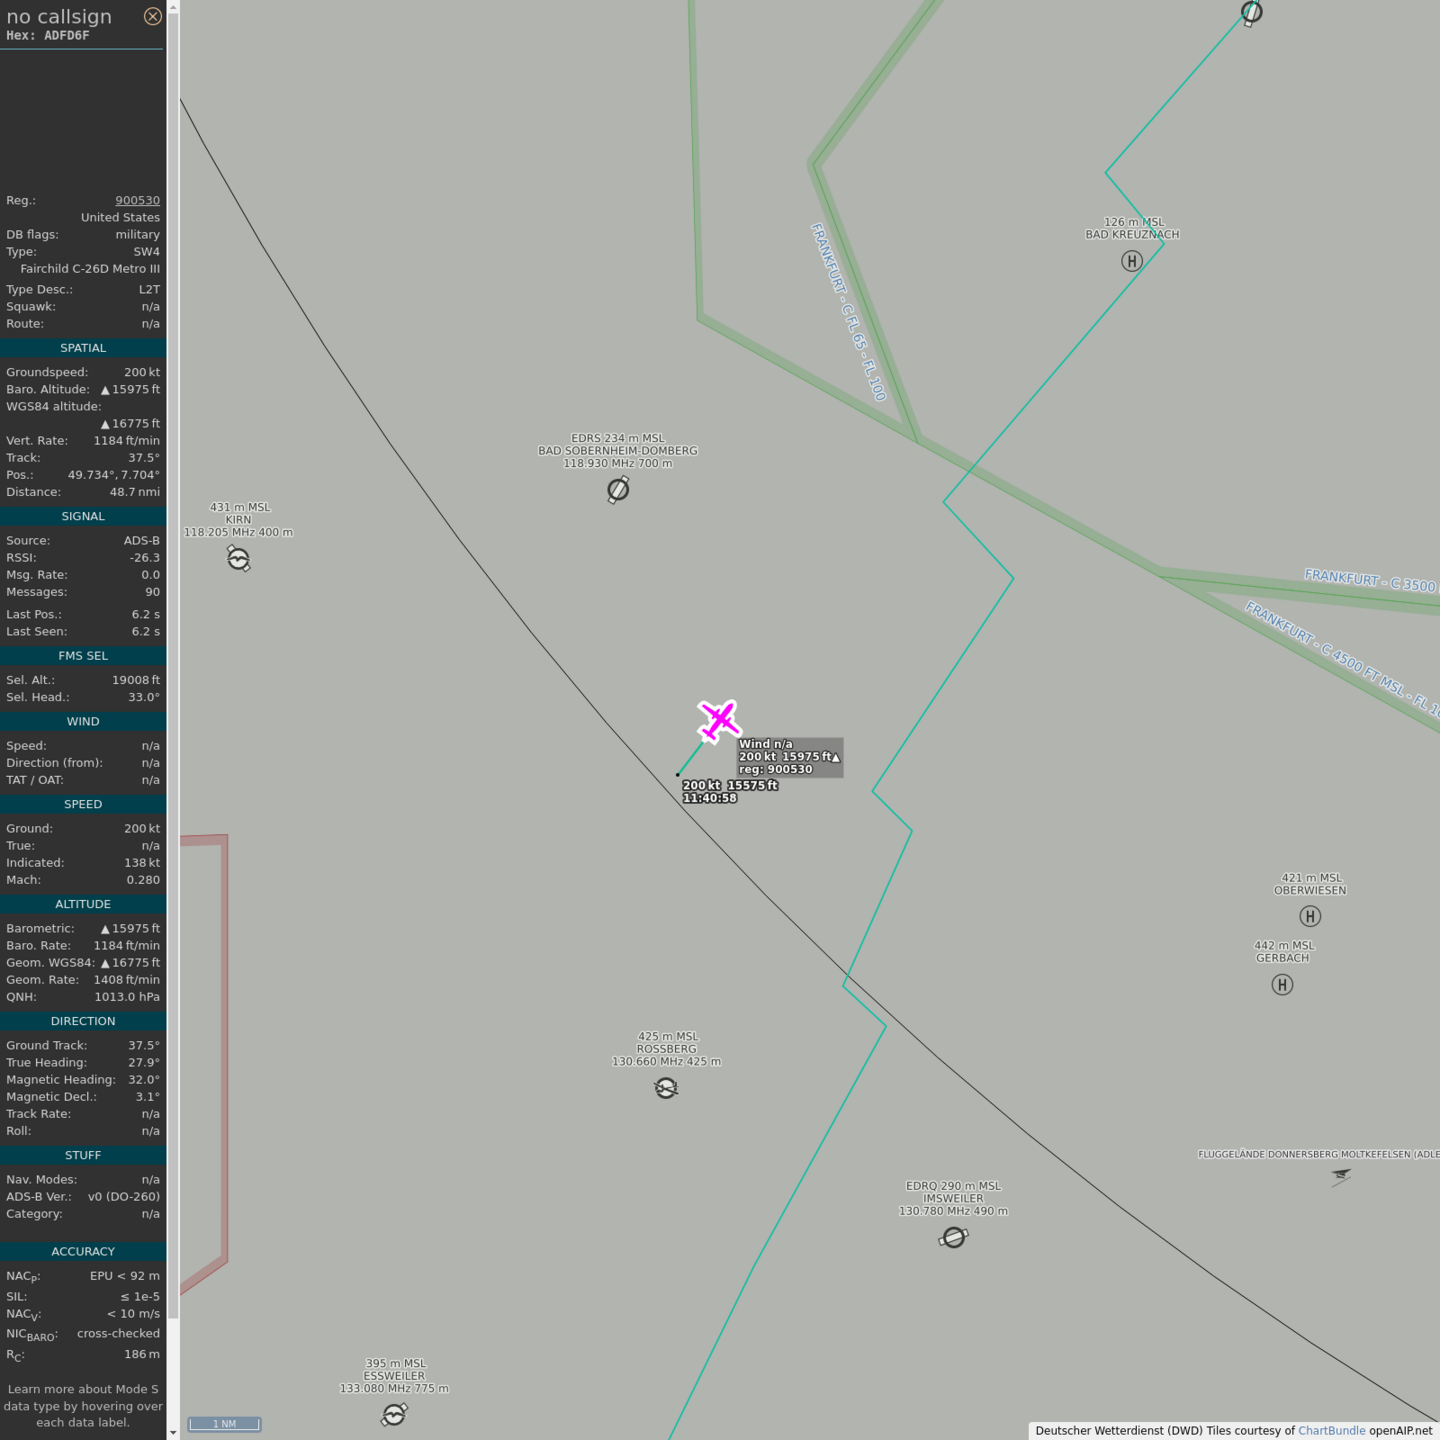Select the Kirn glider site icon
The width and height of the screenshot is (1440, 1440).
[238, 558]
